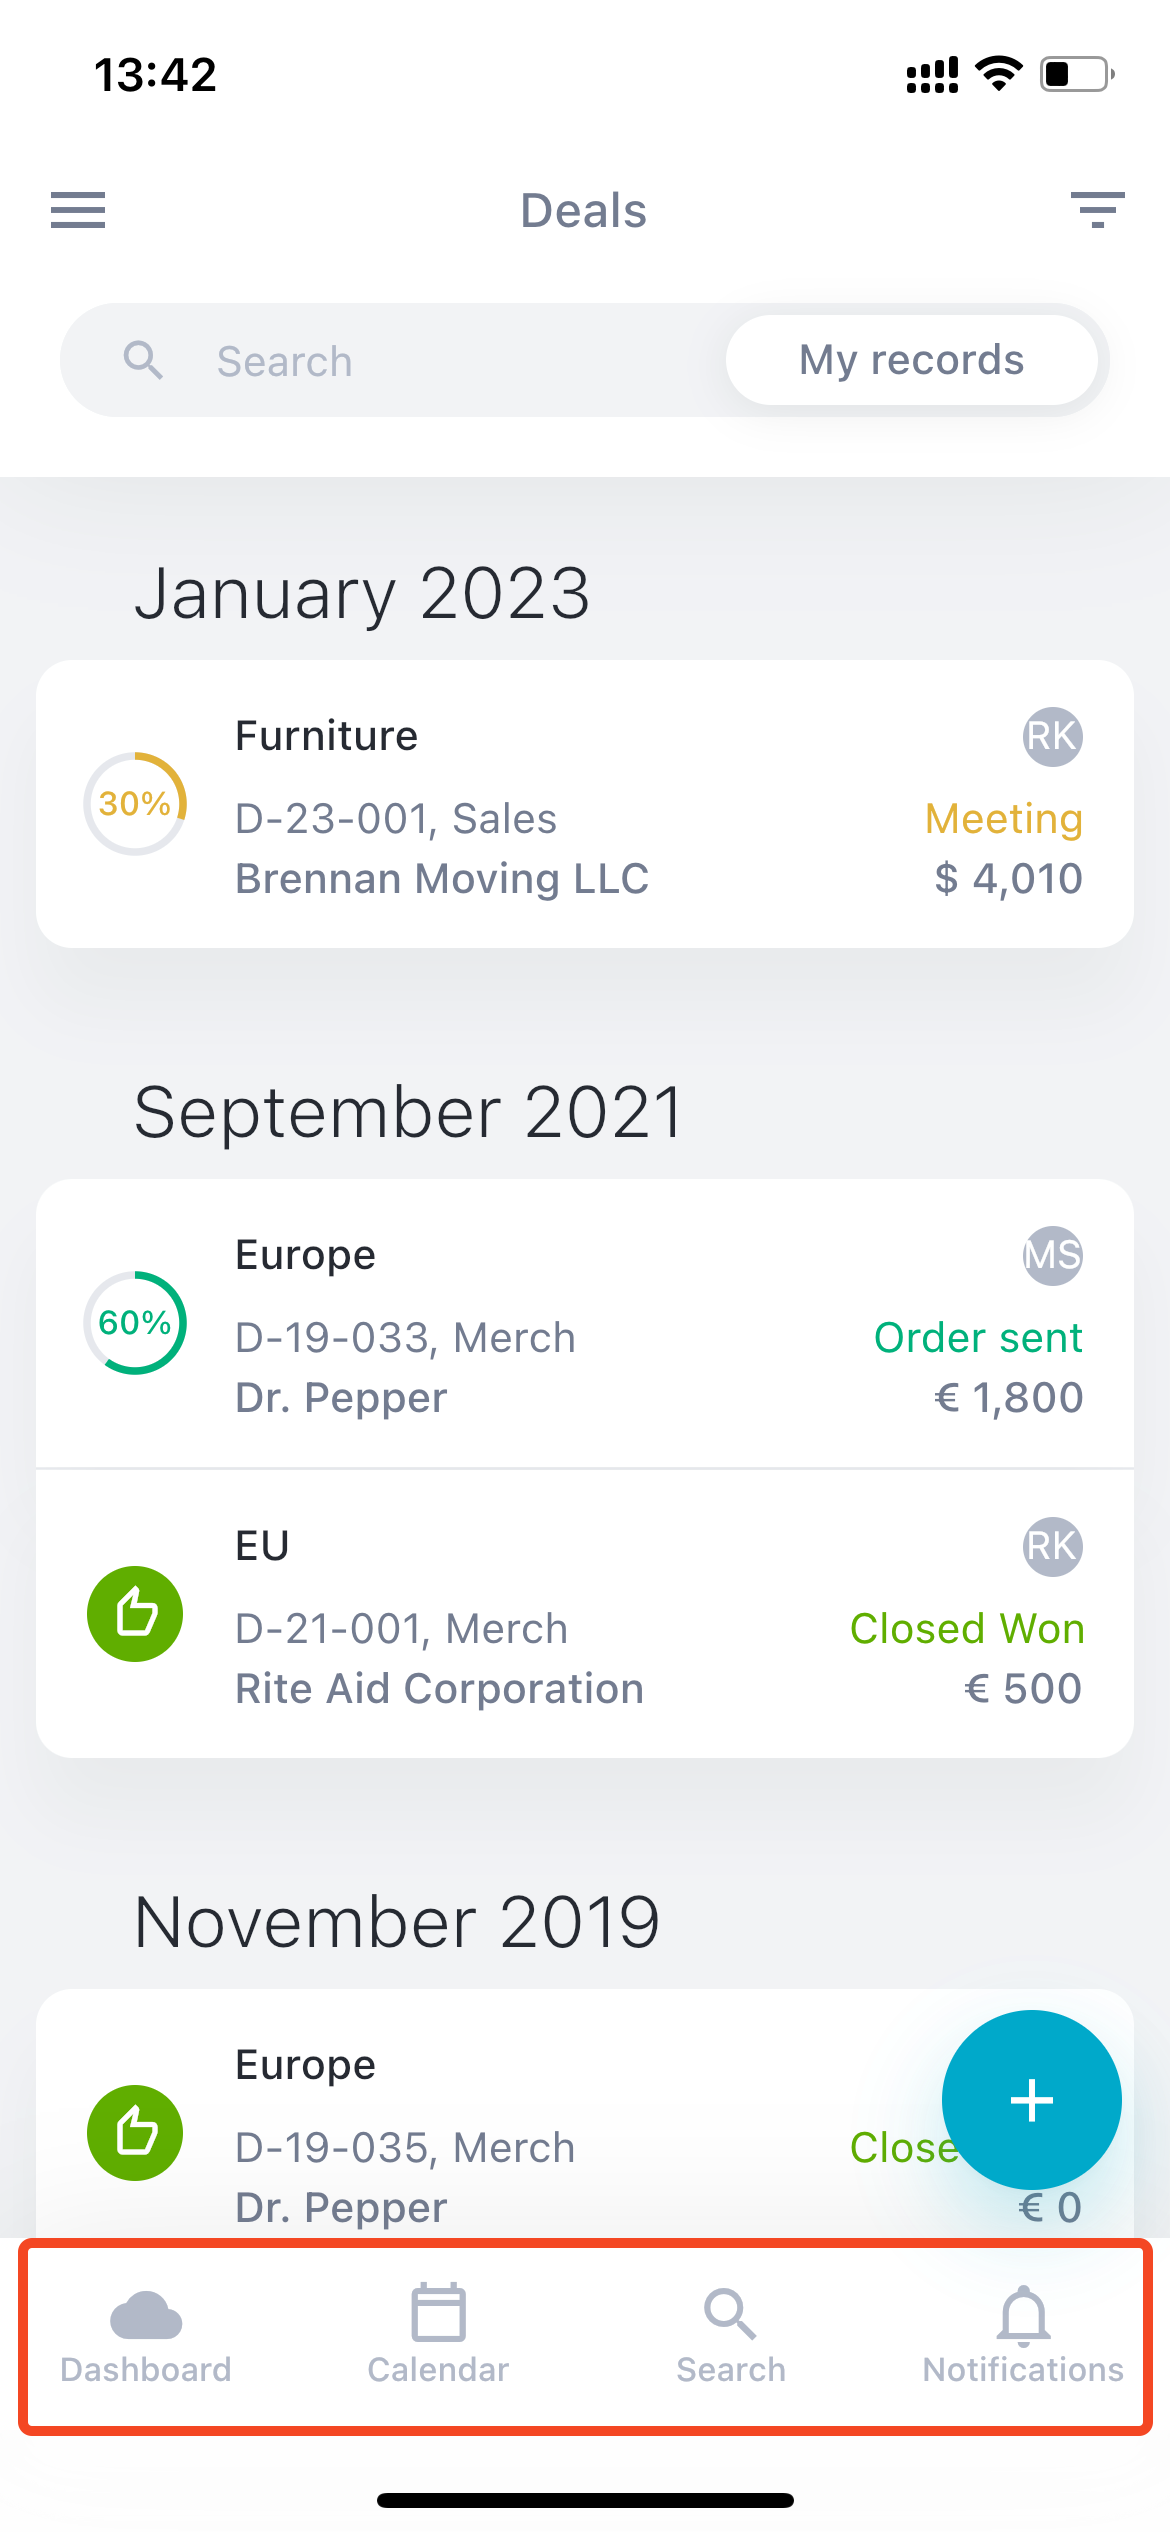
Task: Tap the MS avatar on Europe deal
Action: tap(1052, 1256)
